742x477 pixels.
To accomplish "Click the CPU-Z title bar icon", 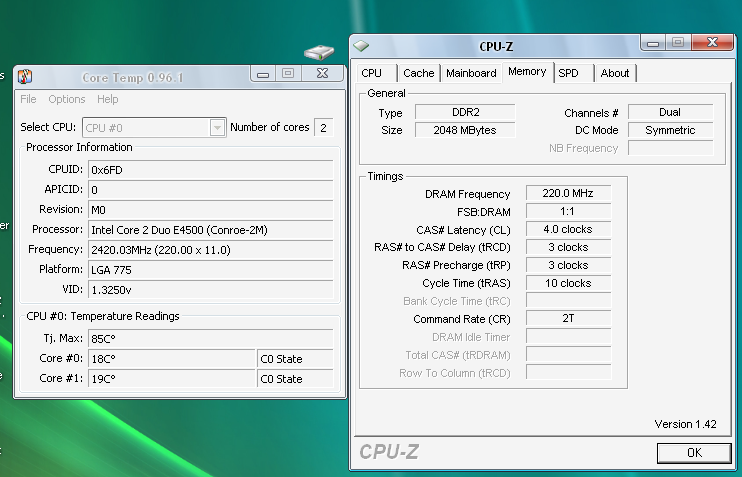I will tap(361, 45).
